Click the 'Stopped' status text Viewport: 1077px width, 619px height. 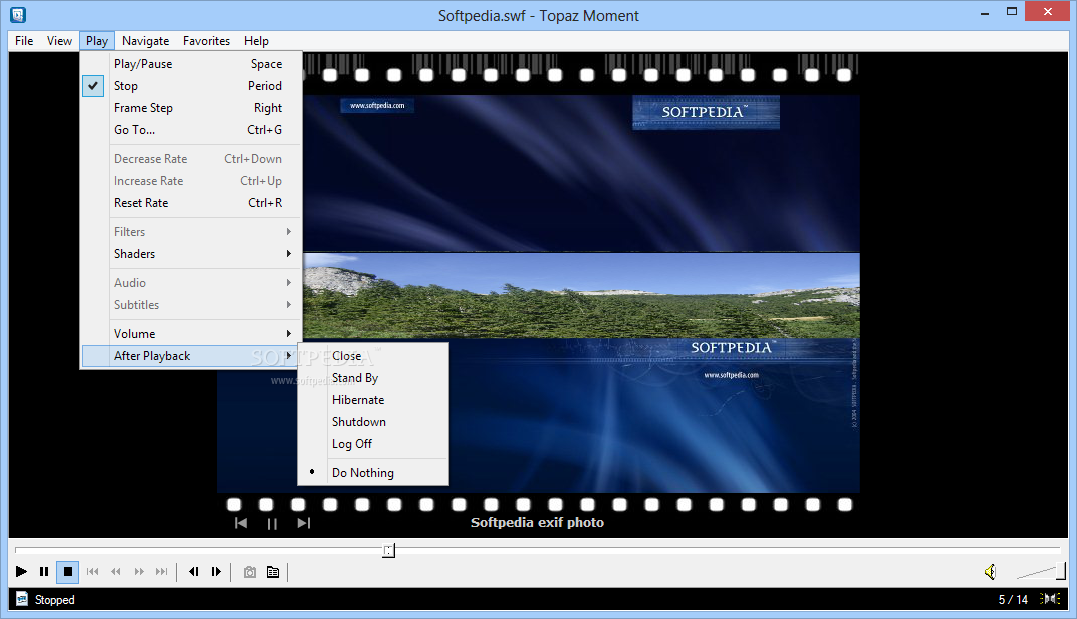pos(54,600)
